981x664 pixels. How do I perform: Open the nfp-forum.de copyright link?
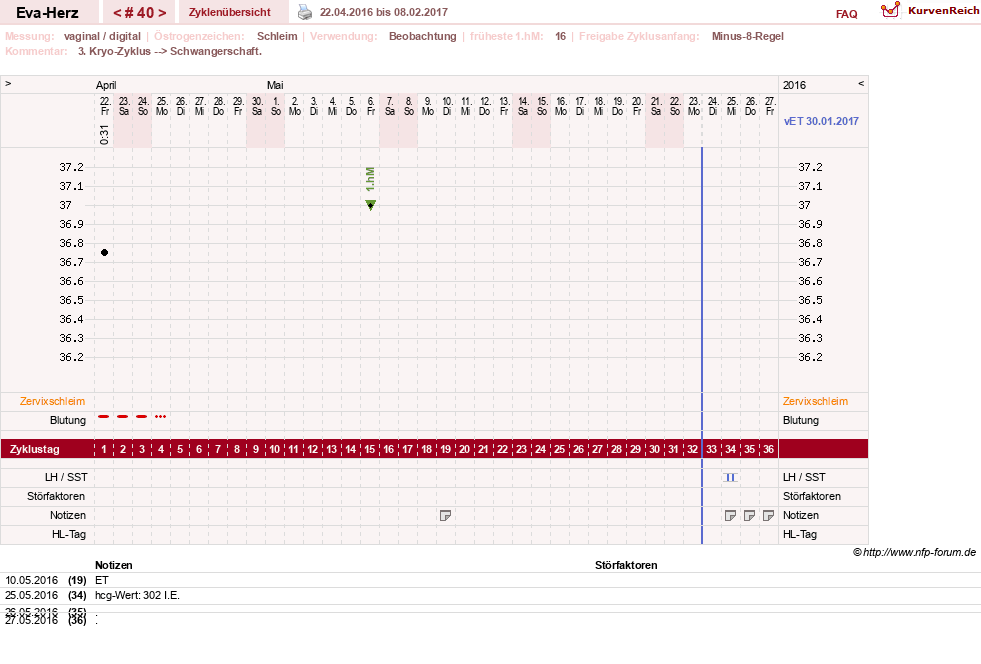tap(915, 553)
